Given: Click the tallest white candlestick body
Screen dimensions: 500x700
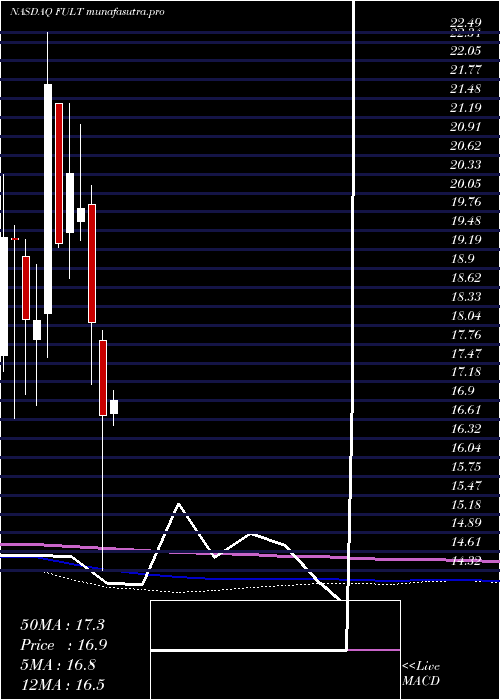Looking at the screenshot, I should [x=48, y=199].
